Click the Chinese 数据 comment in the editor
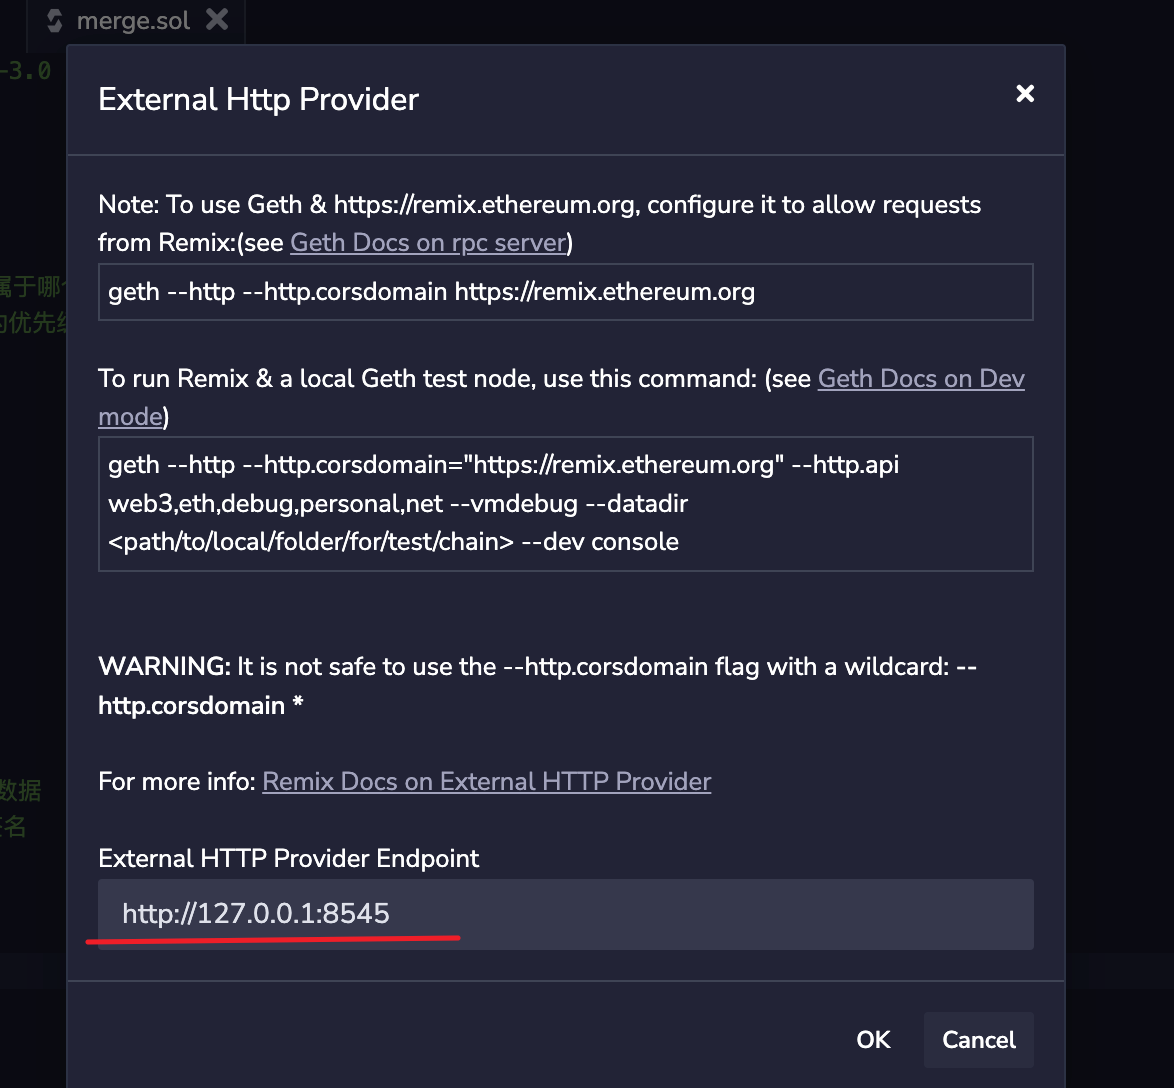 pyautogui.click(x=20, y=790)
